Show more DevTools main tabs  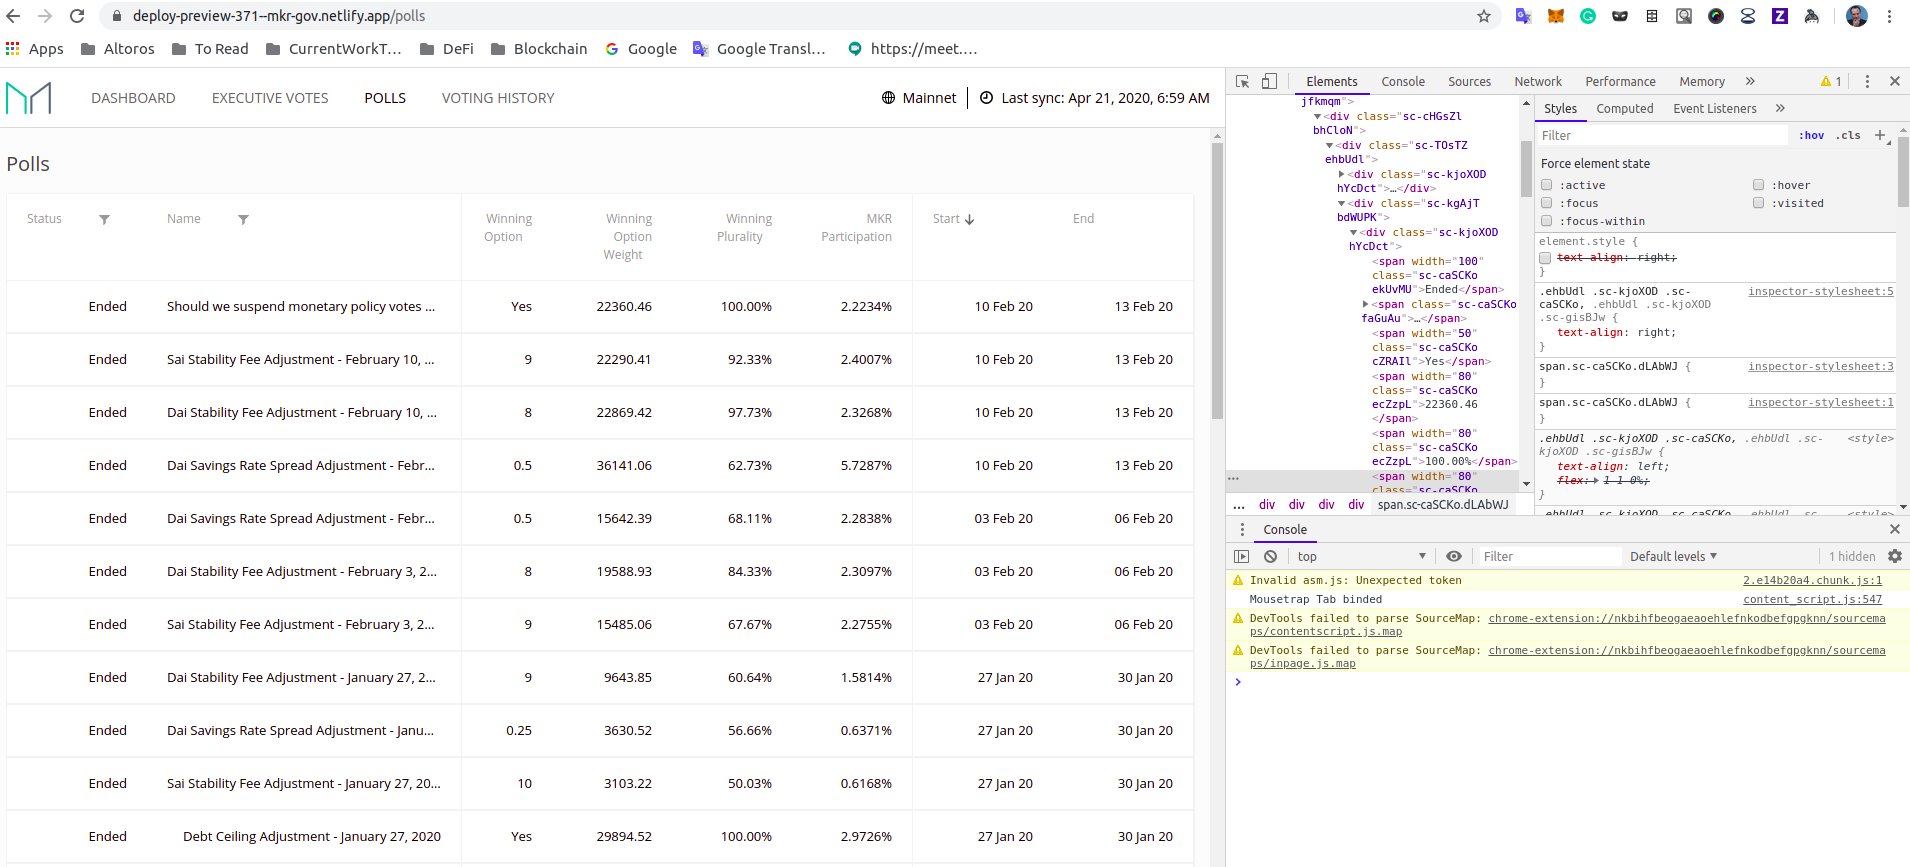pos(1750,82)
